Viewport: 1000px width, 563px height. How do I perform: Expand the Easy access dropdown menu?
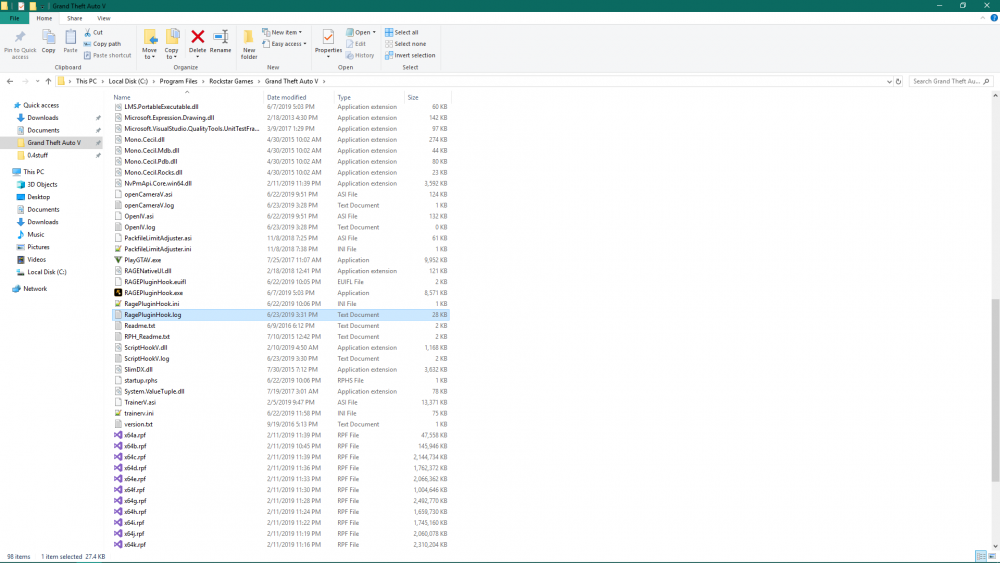pos(285,44)
